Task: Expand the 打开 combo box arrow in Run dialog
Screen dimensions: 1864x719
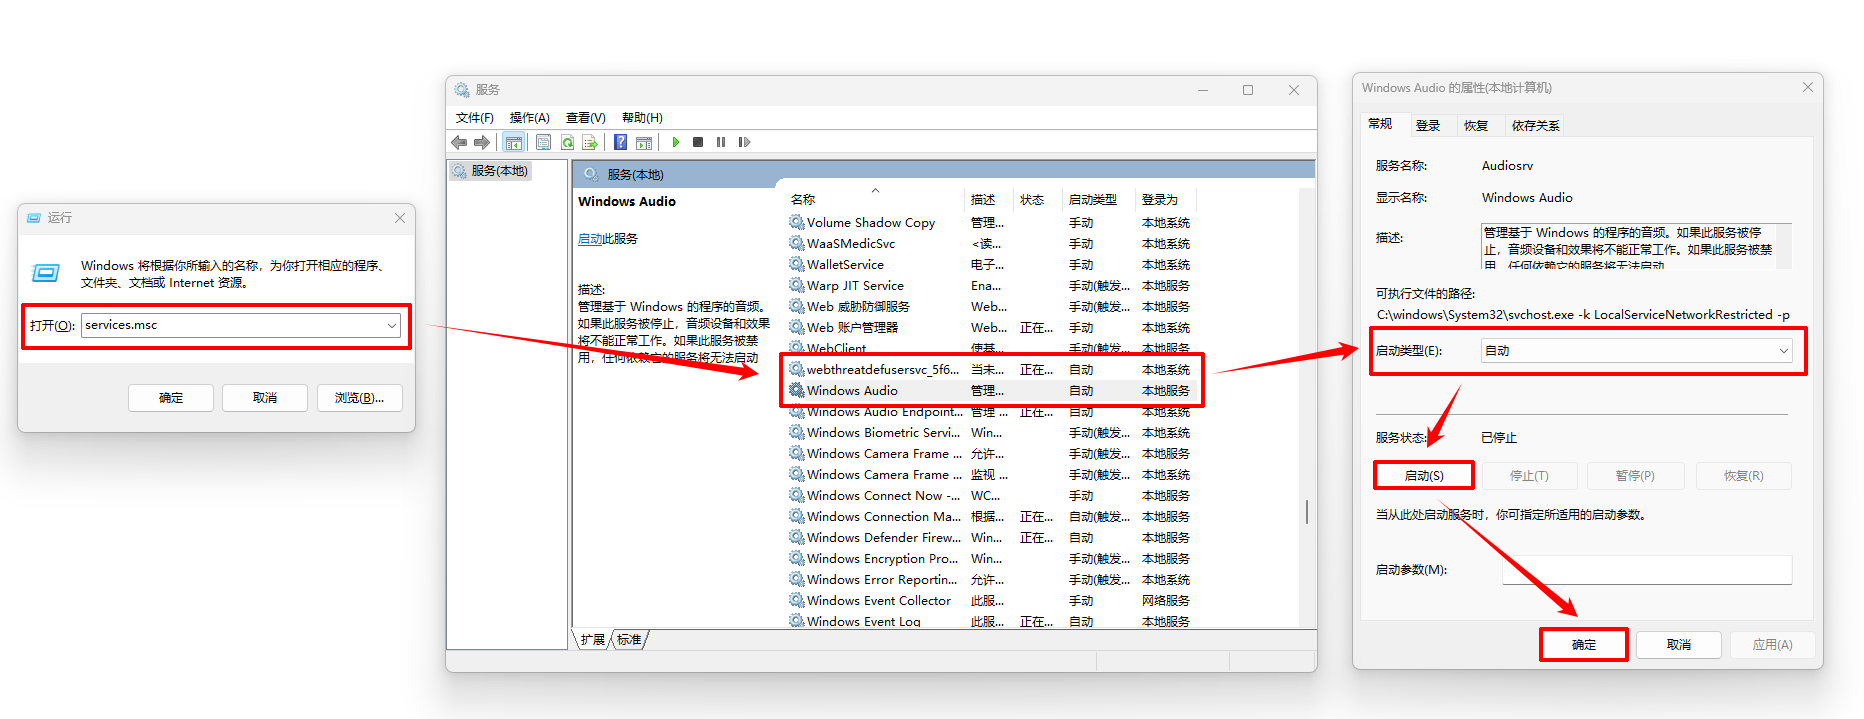Action: click(x=392, y=325)
